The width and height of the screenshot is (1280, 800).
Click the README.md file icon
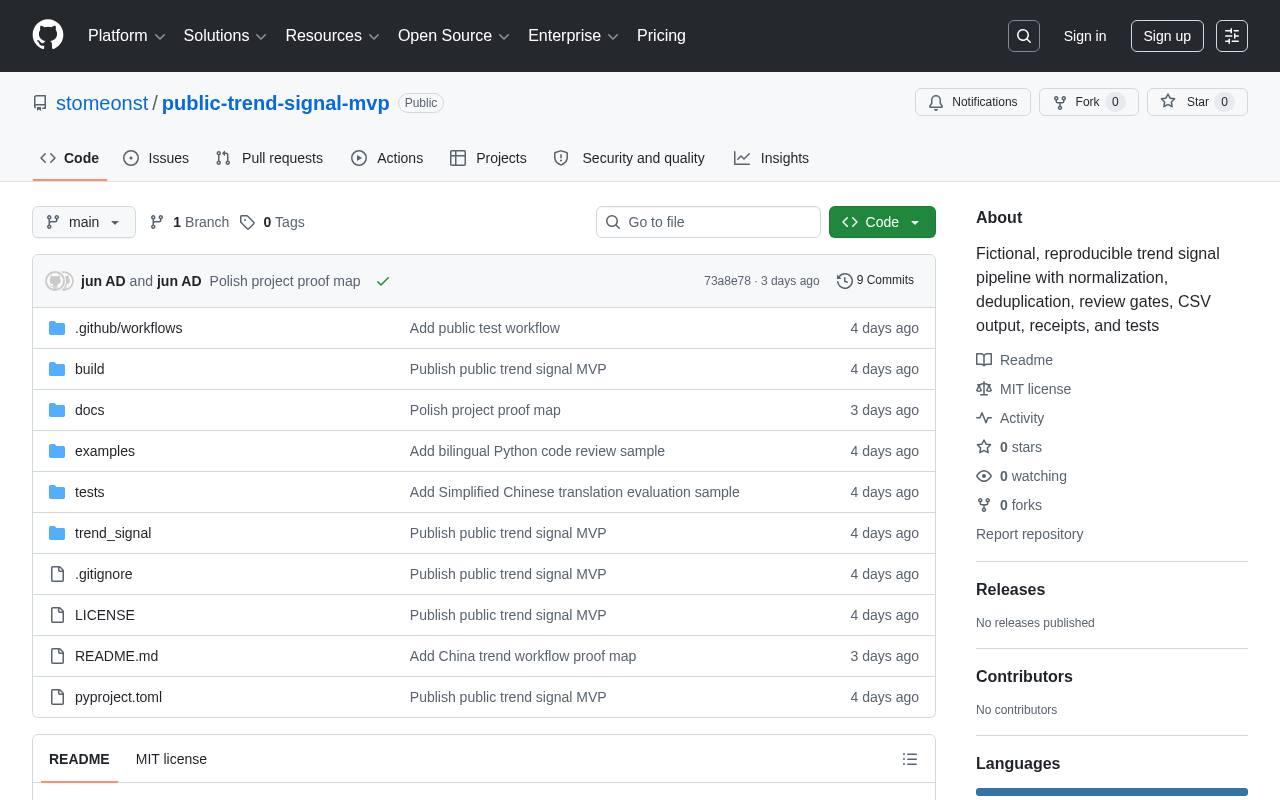tap(57, 656)
